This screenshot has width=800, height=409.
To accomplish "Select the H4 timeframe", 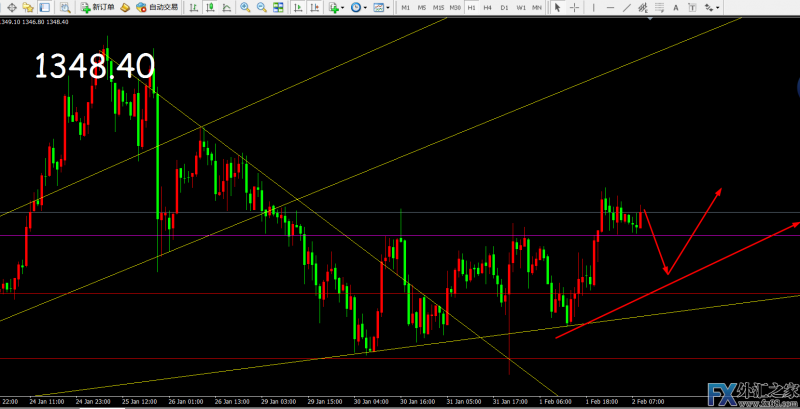I will coord(487,7).
